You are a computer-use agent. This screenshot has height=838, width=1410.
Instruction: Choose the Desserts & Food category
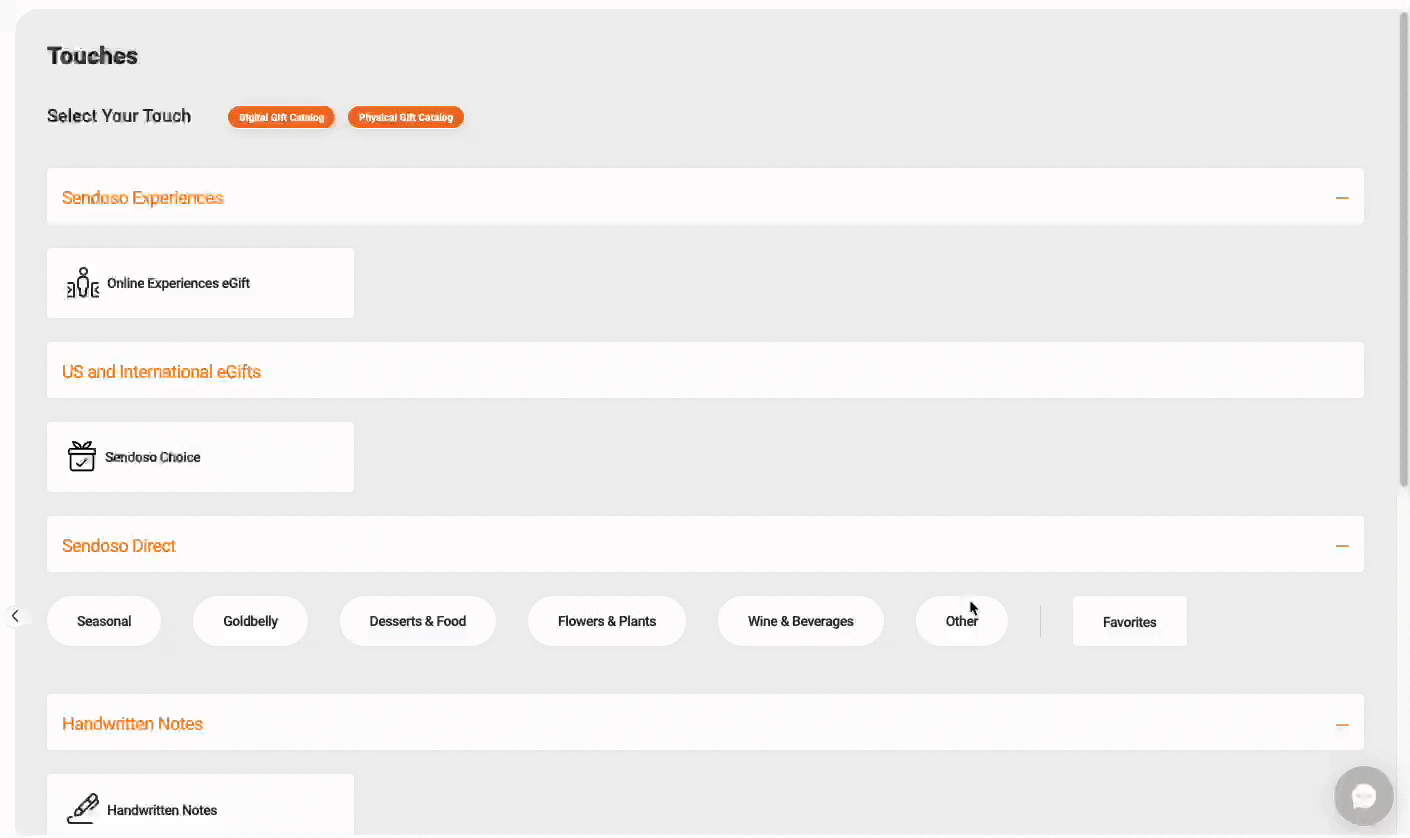417,621
